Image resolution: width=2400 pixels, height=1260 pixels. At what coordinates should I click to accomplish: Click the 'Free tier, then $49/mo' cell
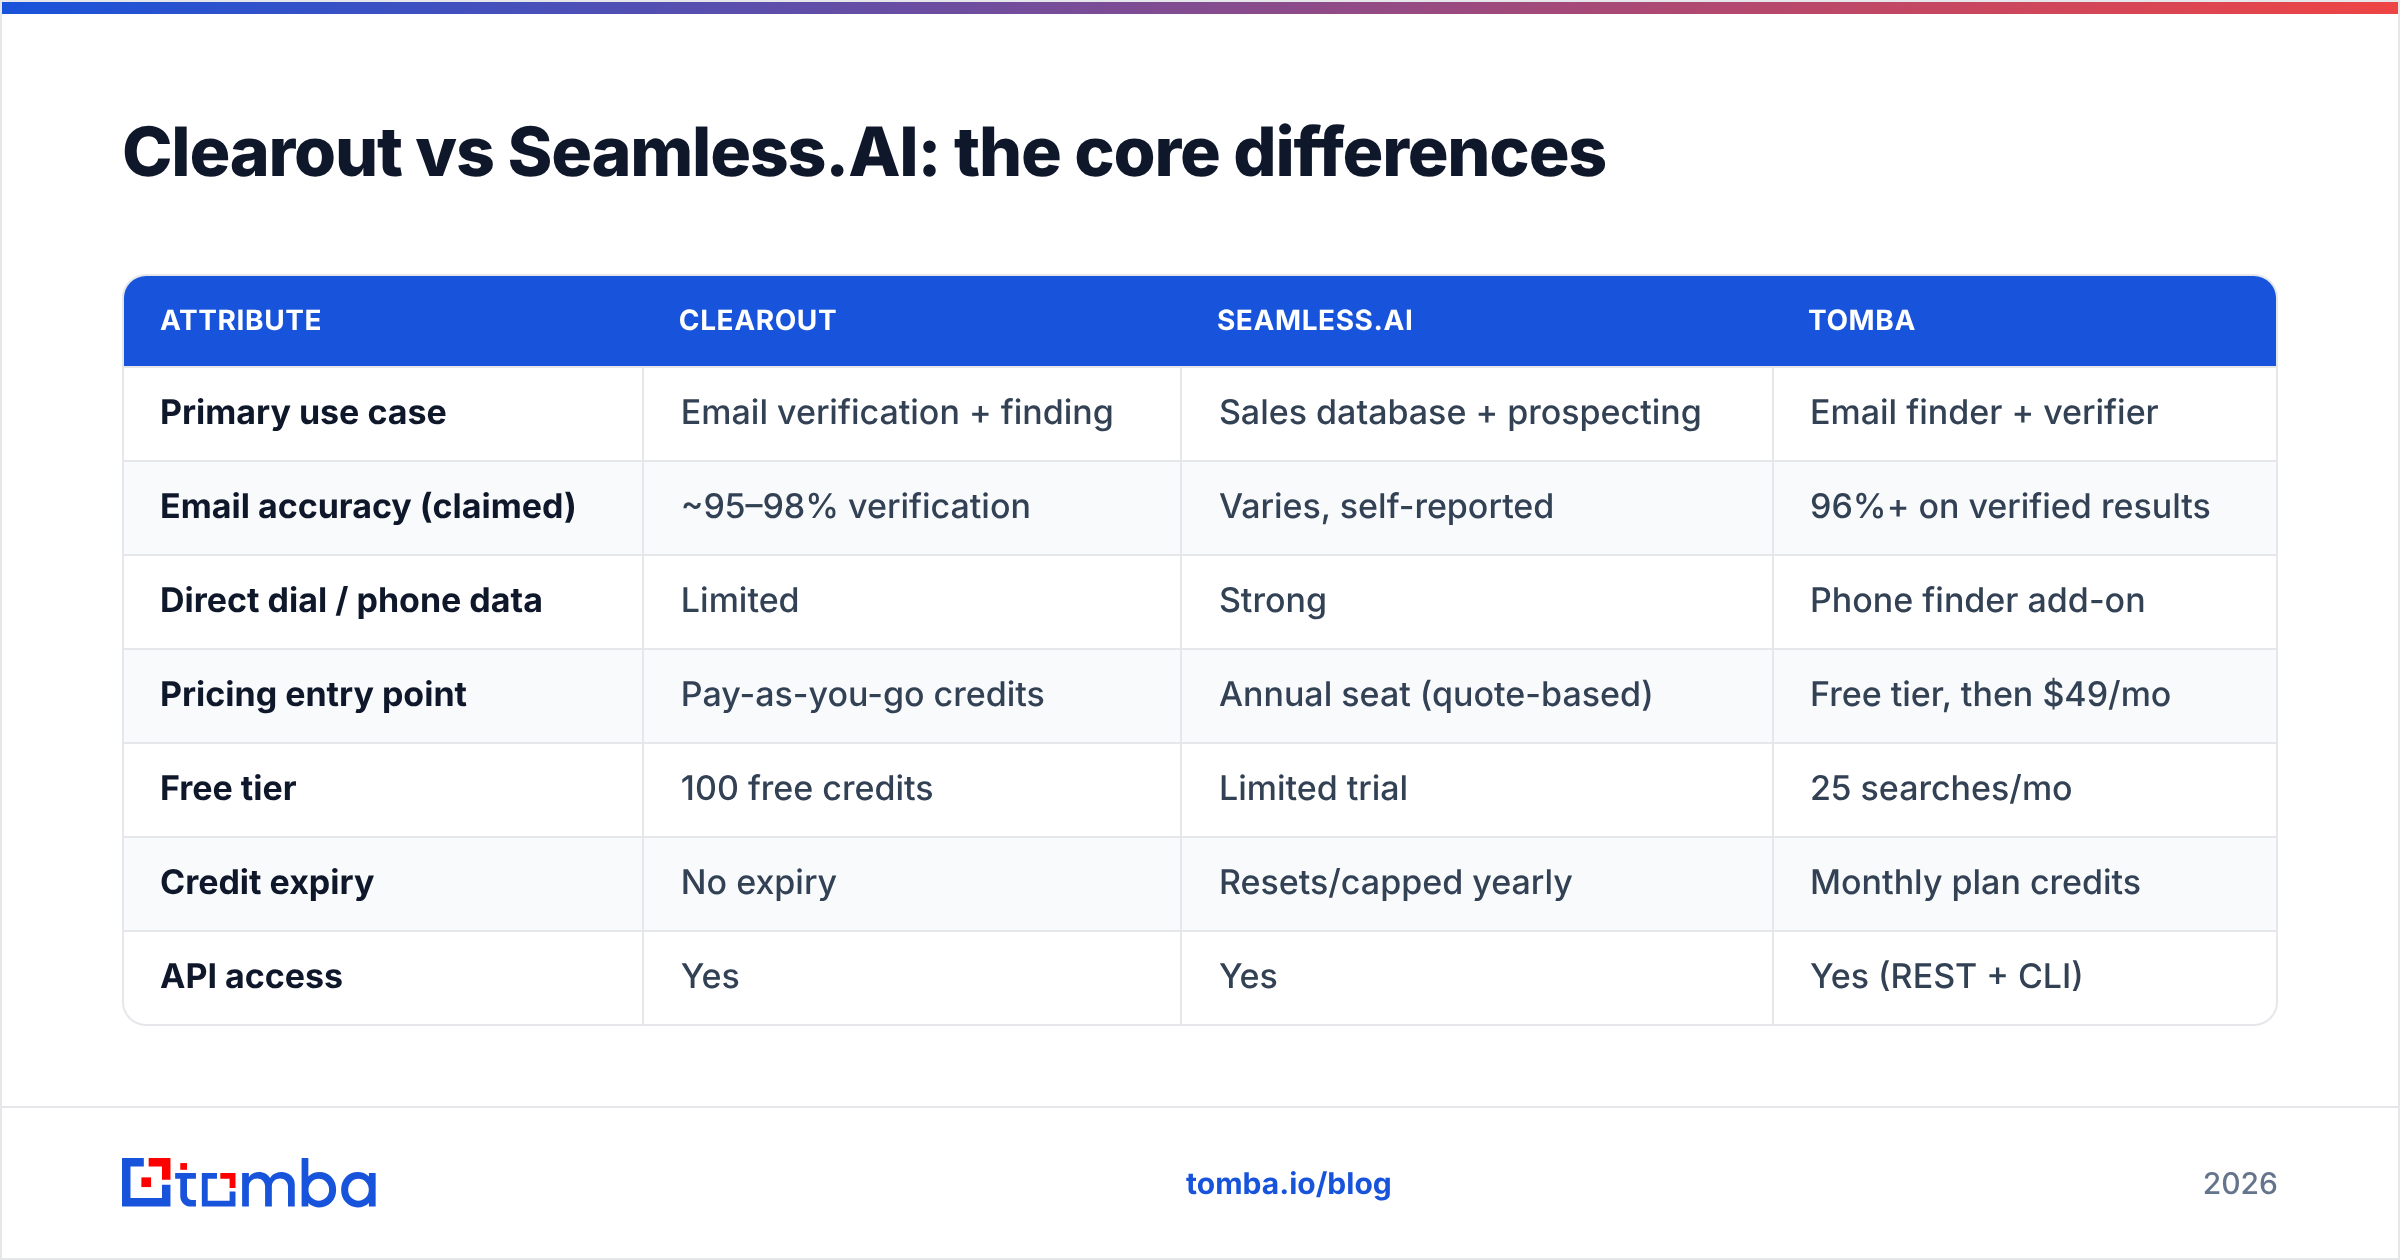pyautogui.click(x=1990, y=694)
